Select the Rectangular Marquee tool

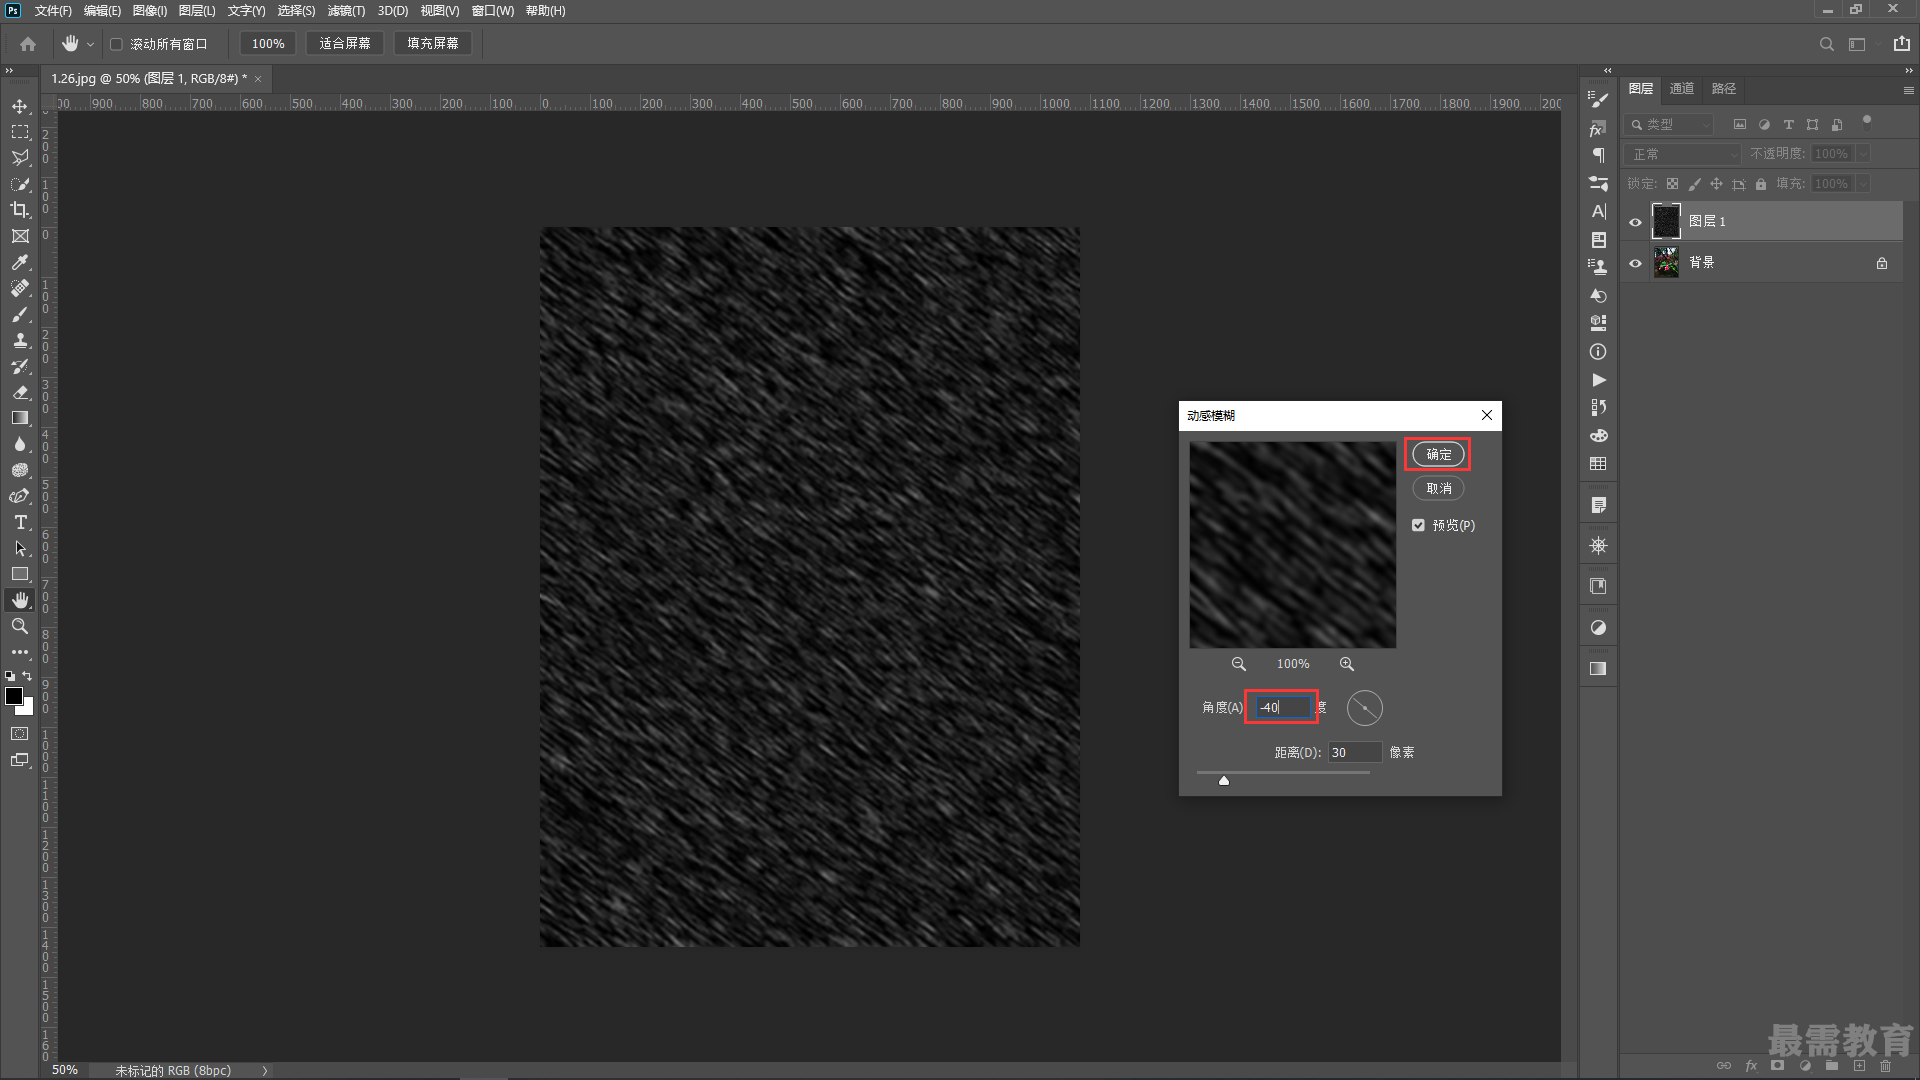click(20, 132)
